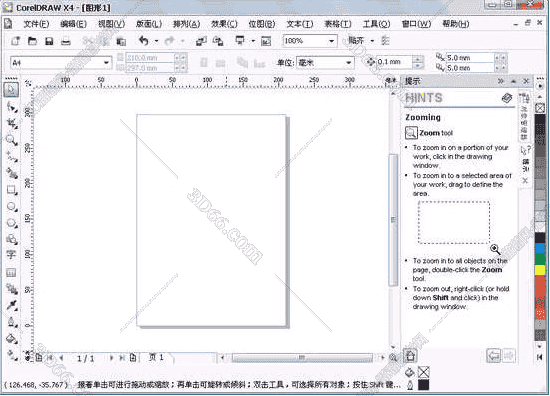This screenshot has height=396, width=550.
Task: Open the Bitmaps menu
Action: 262,24
